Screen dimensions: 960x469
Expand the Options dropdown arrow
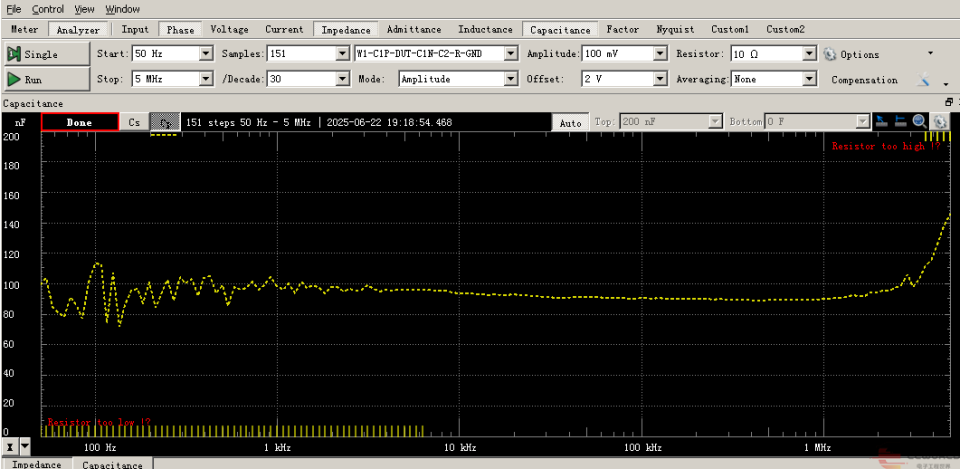[x=931, y=54]
